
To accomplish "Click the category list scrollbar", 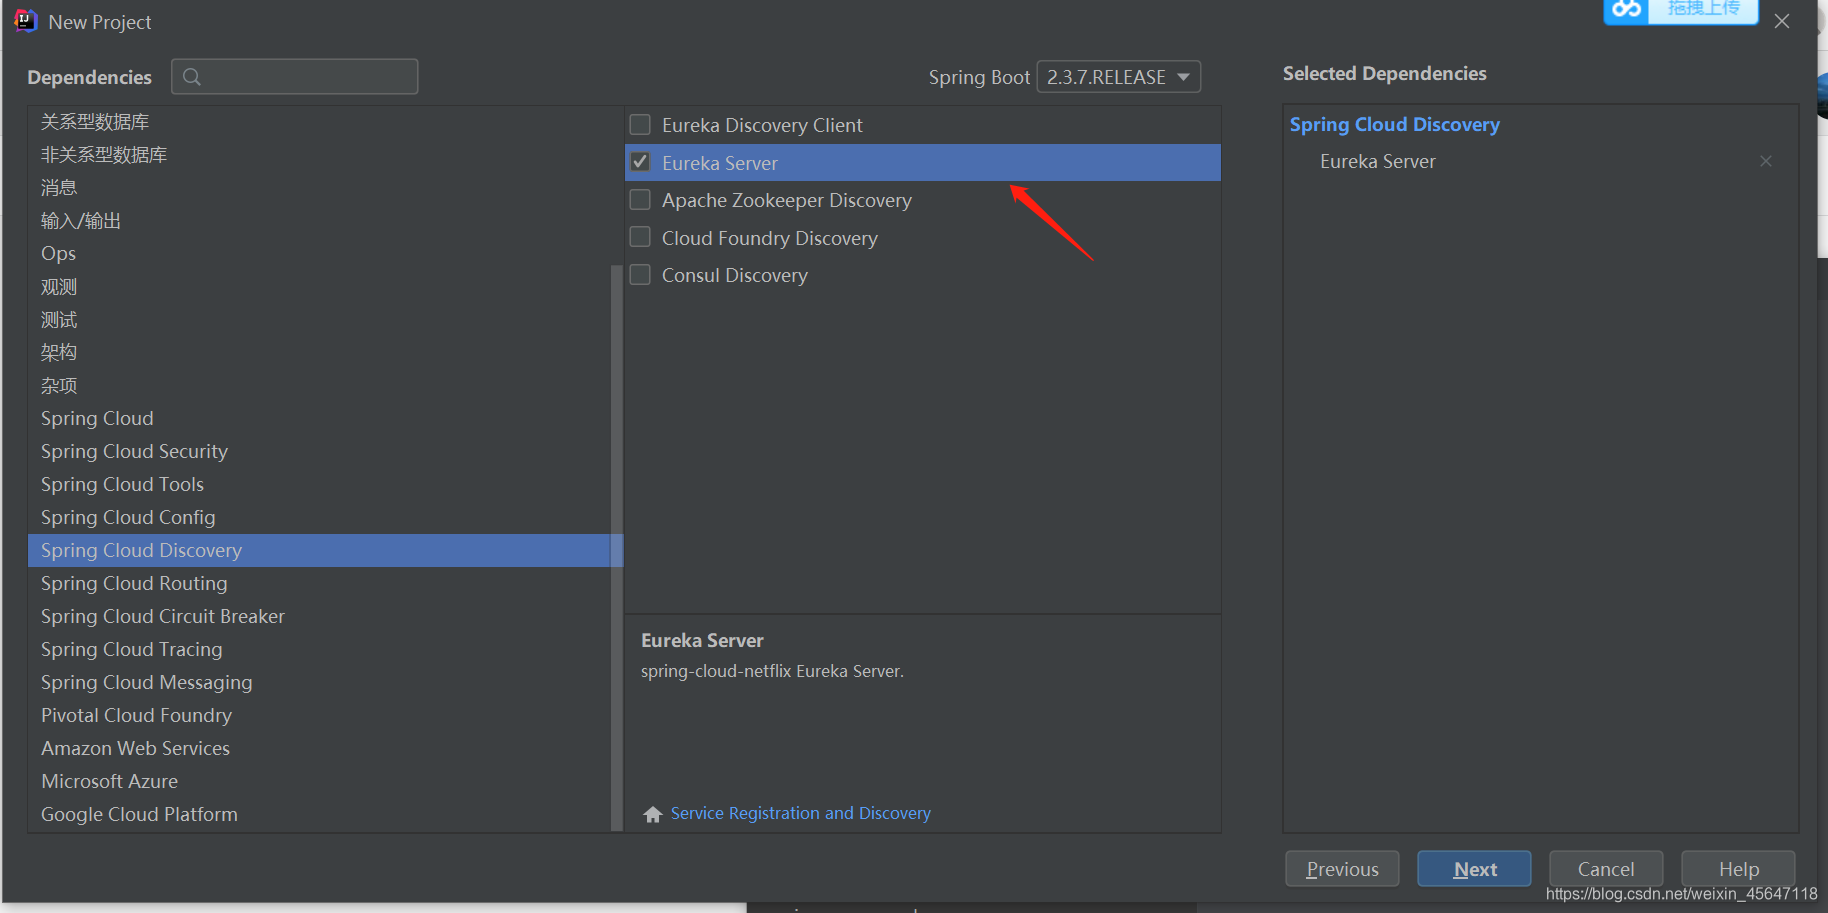I will 616,548.
